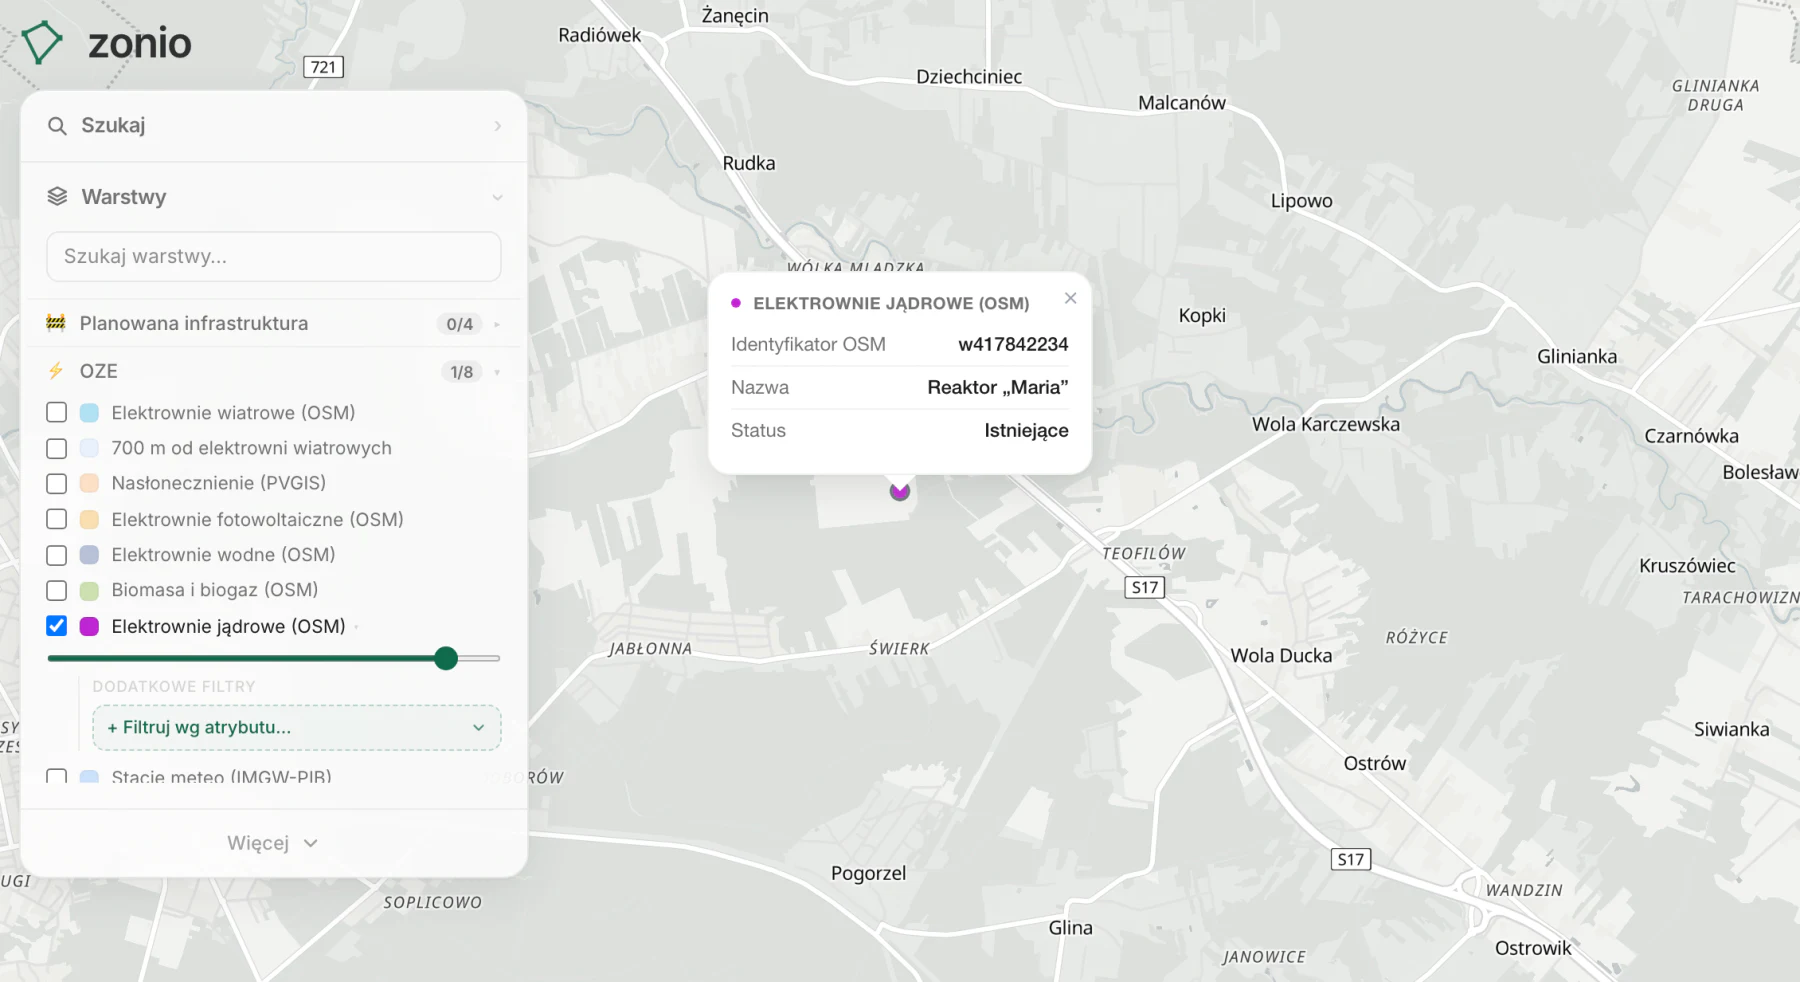This screenshot has width=1800, height=982.
Task: Enable Elektrownie wodne (OSM) checkbox
Action: point(57,555)
